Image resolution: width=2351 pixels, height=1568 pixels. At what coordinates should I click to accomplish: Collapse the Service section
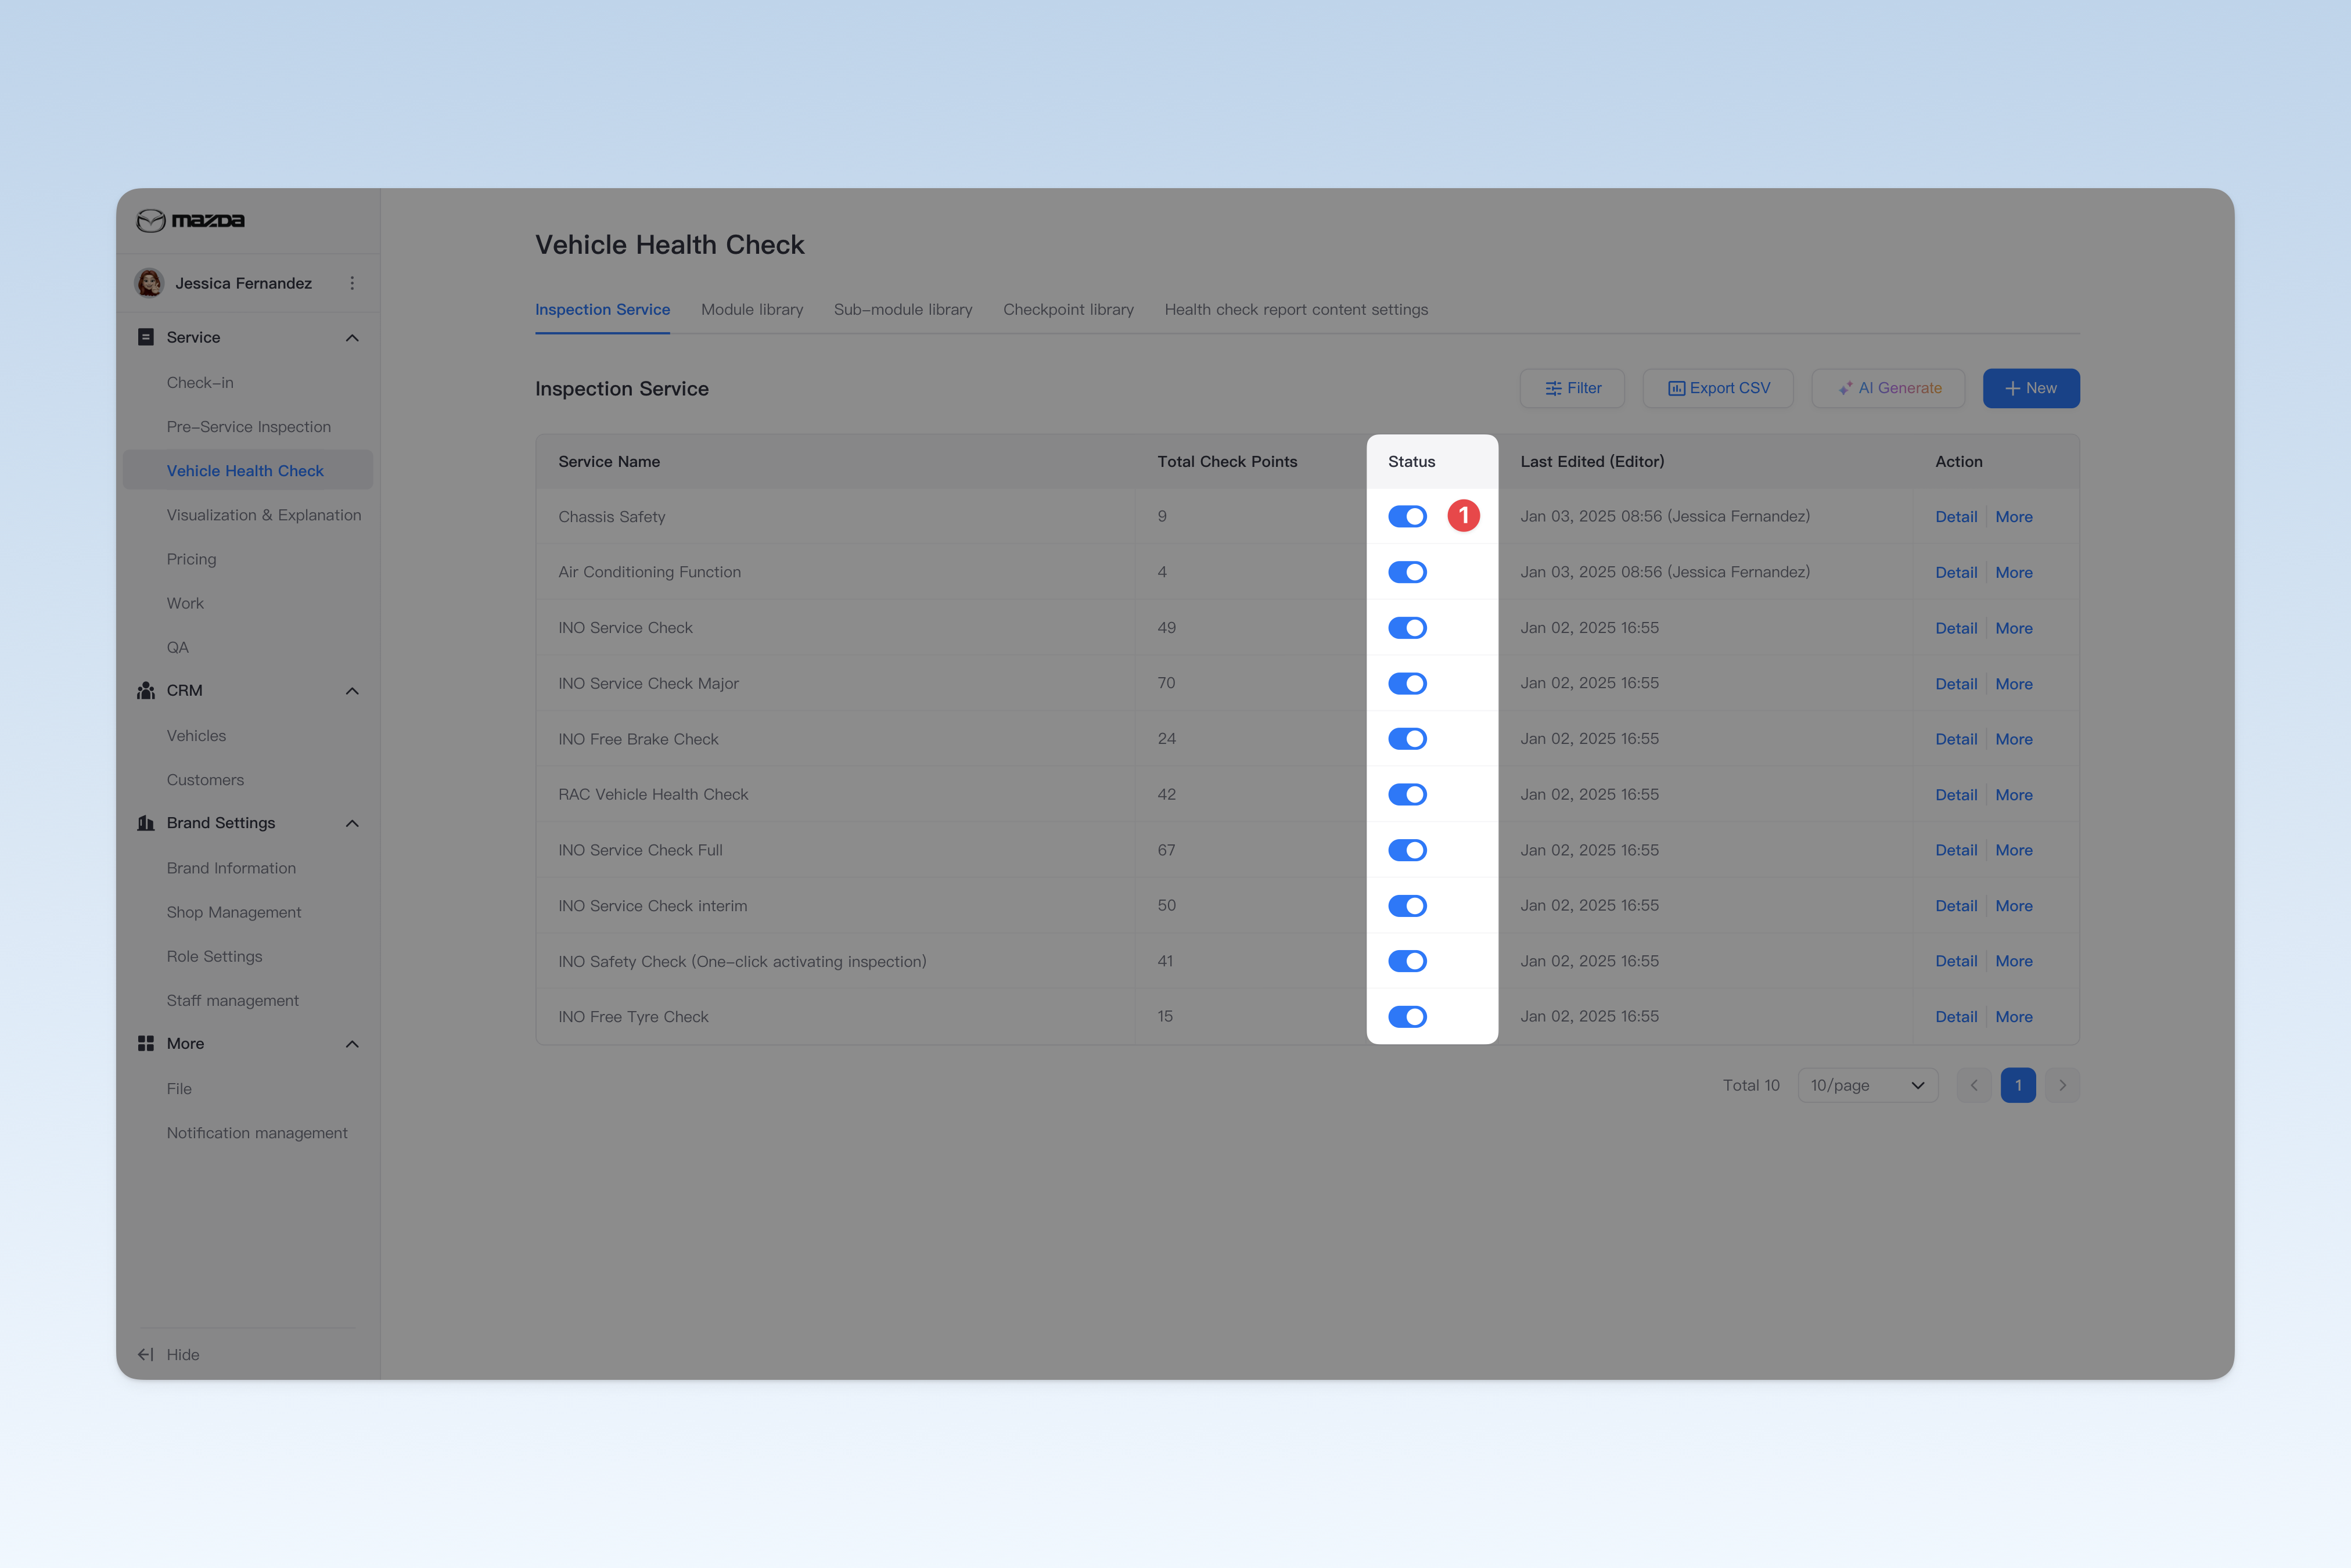click(352, 338)
